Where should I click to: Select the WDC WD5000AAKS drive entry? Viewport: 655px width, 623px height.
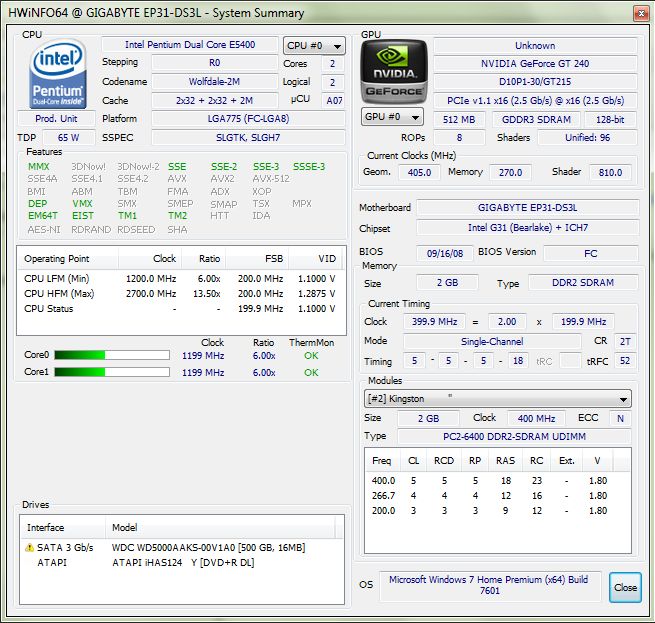[182, 547]
